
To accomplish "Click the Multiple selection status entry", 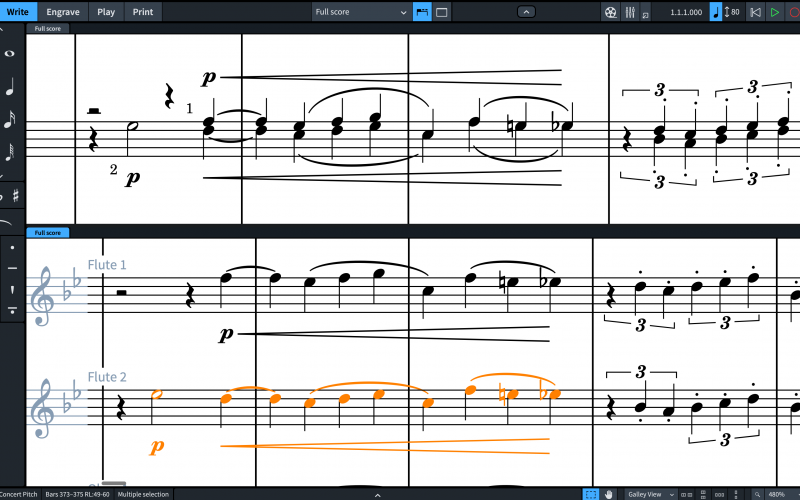I will (x=143, y=494).
